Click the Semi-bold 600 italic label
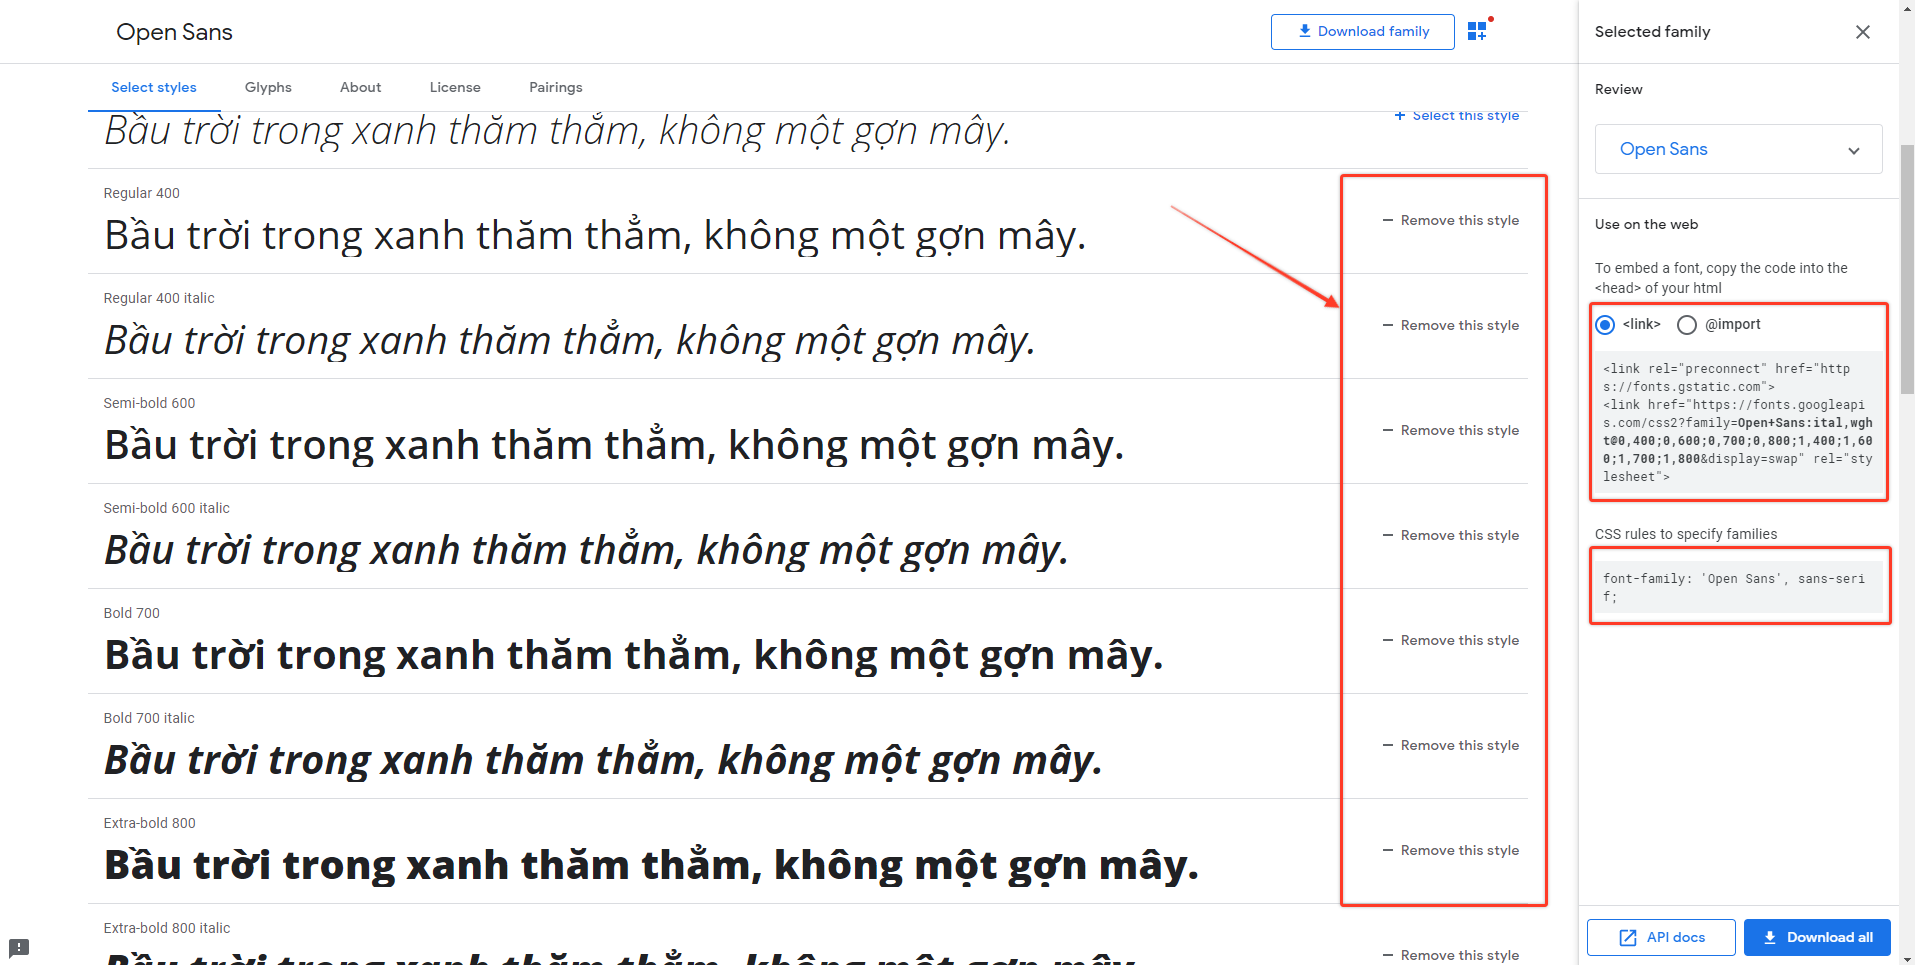The image size is (1915, 965). point(166,508)
